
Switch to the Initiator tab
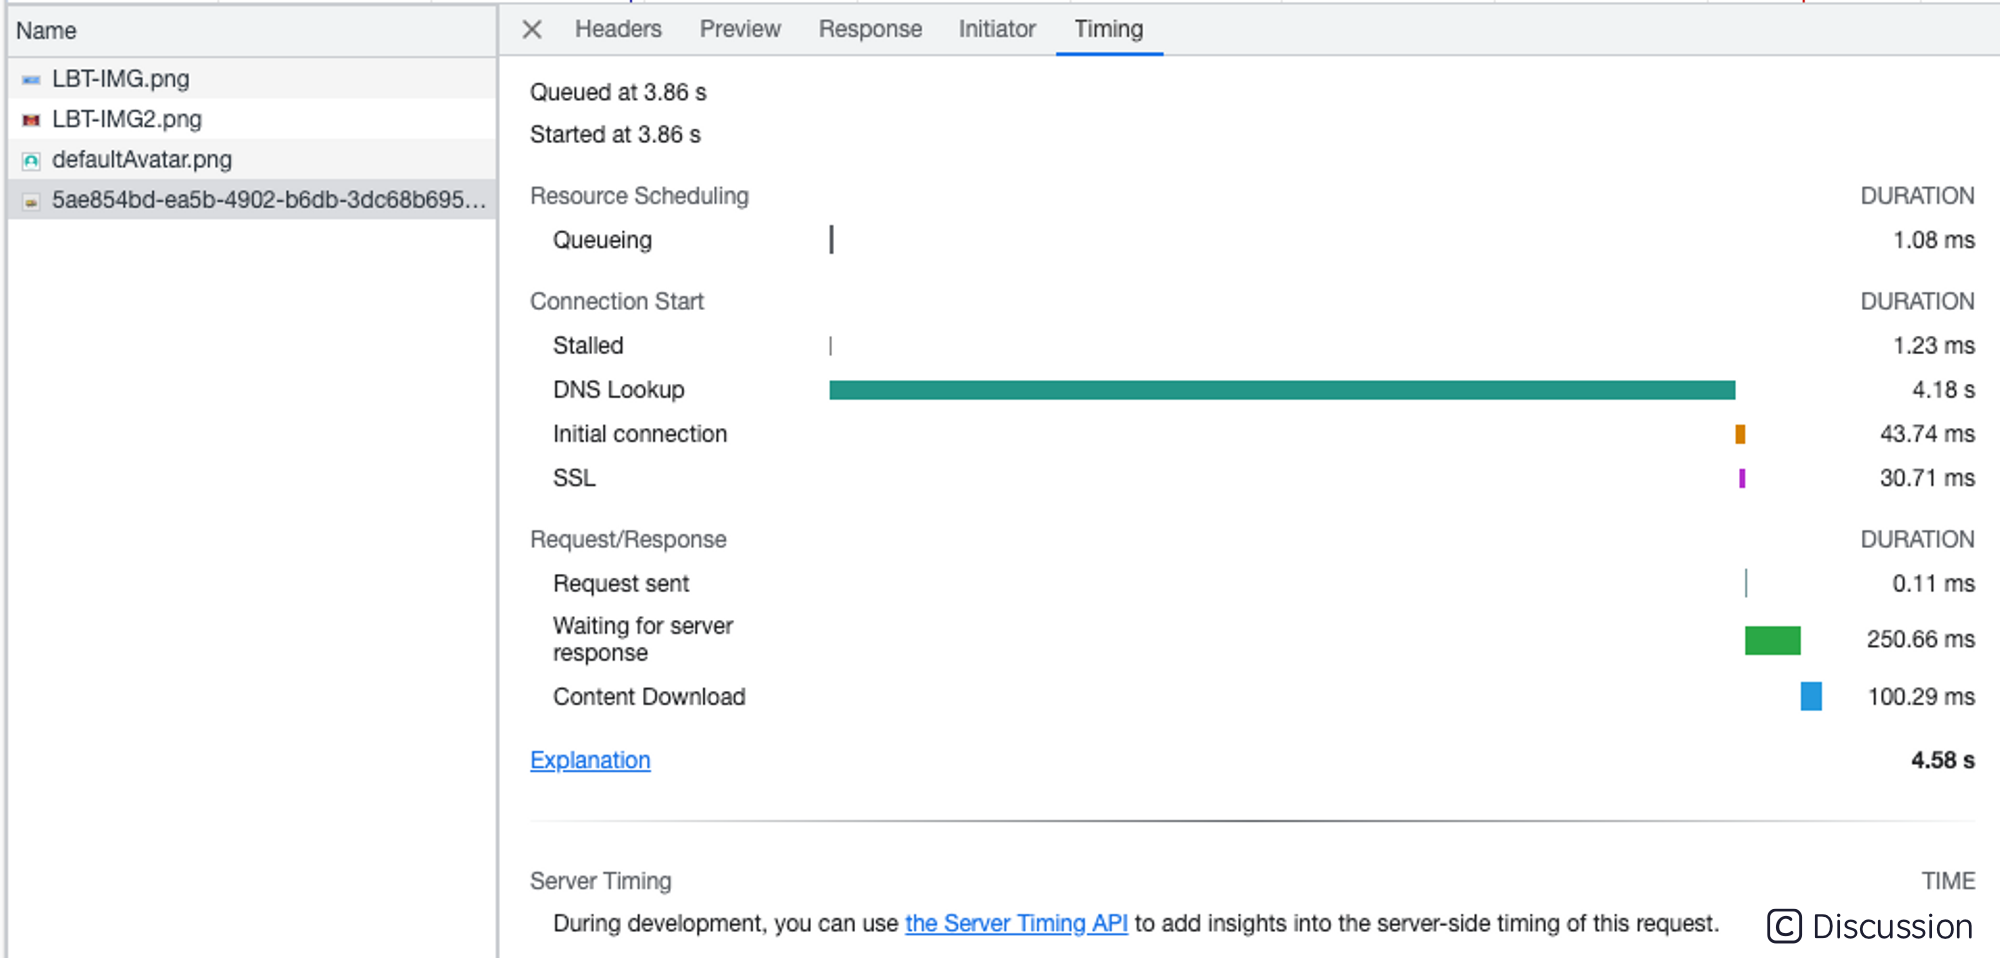[997, 29]
